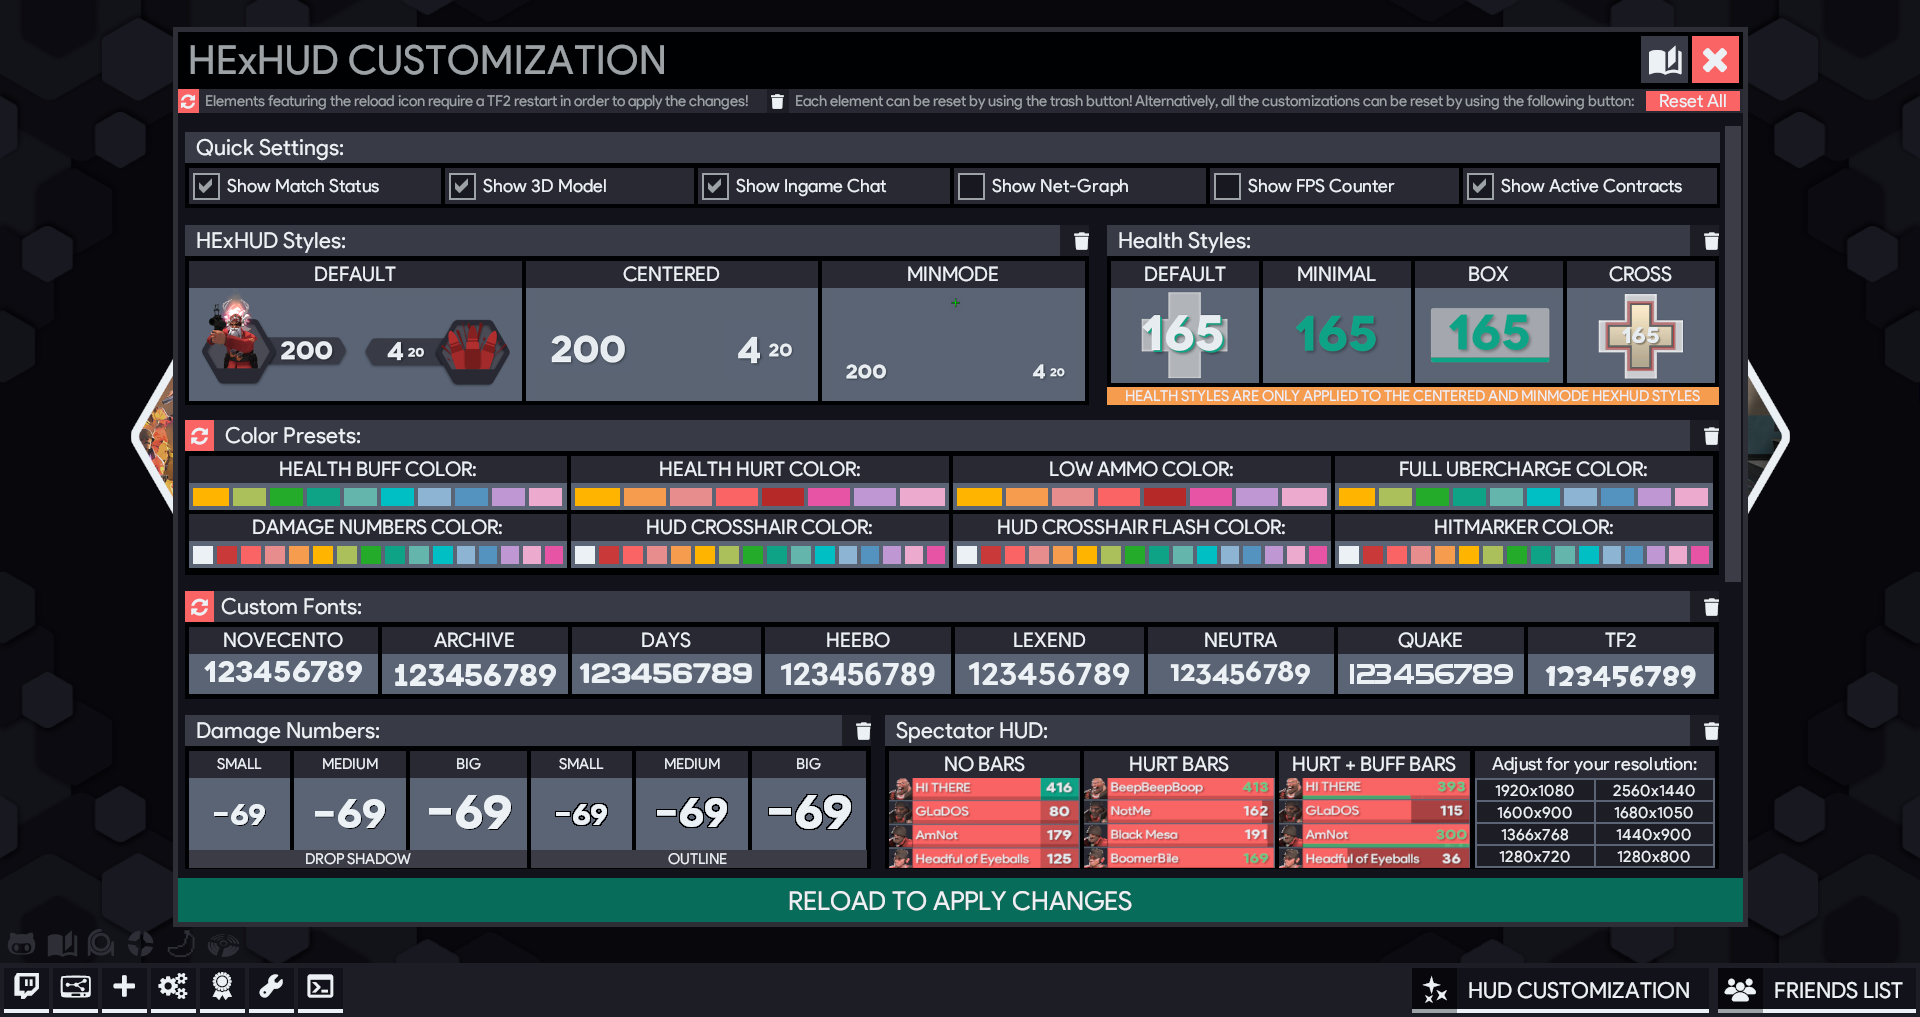This screenshot has height=1017, width=1920.
Task: Set resolution to 1920x1080
Action: point(1534,791)
